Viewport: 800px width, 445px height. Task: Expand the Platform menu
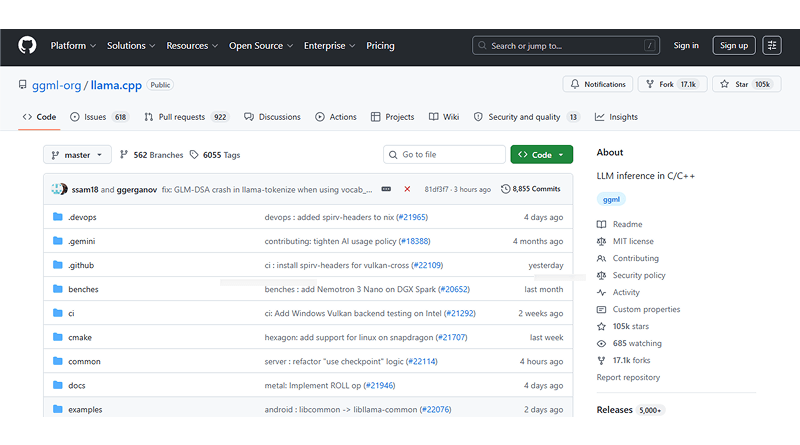73,46
